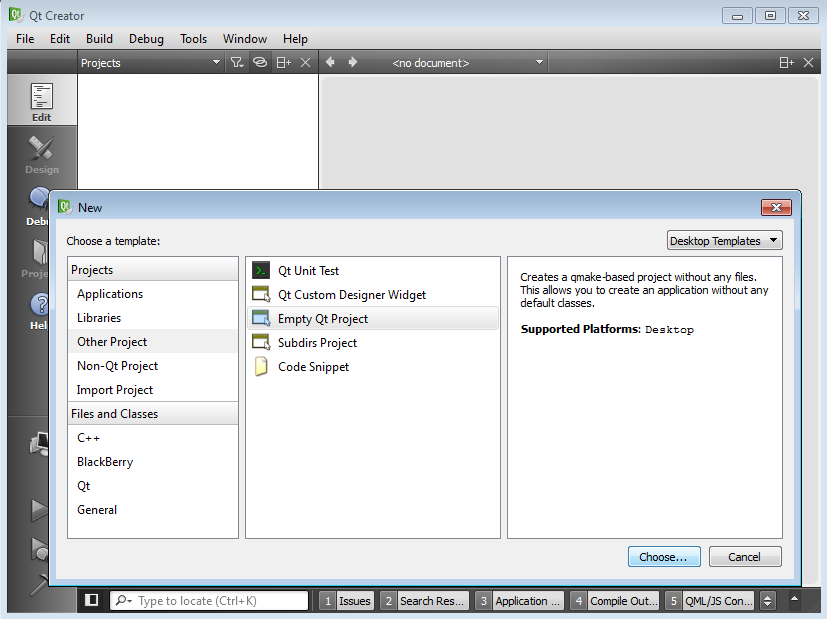
Task: Split the Projects side pane
Action: [283, 63]
